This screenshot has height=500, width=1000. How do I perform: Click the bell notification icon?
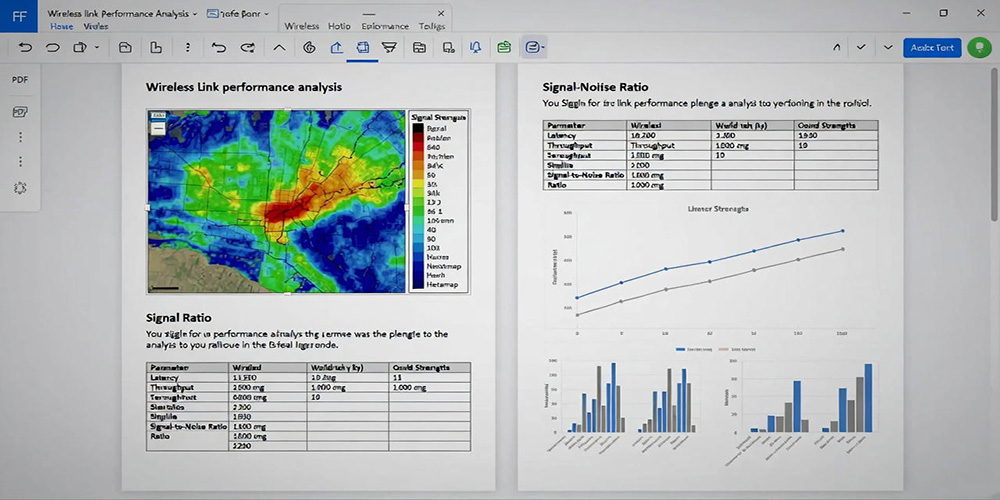tap(475, 47)
